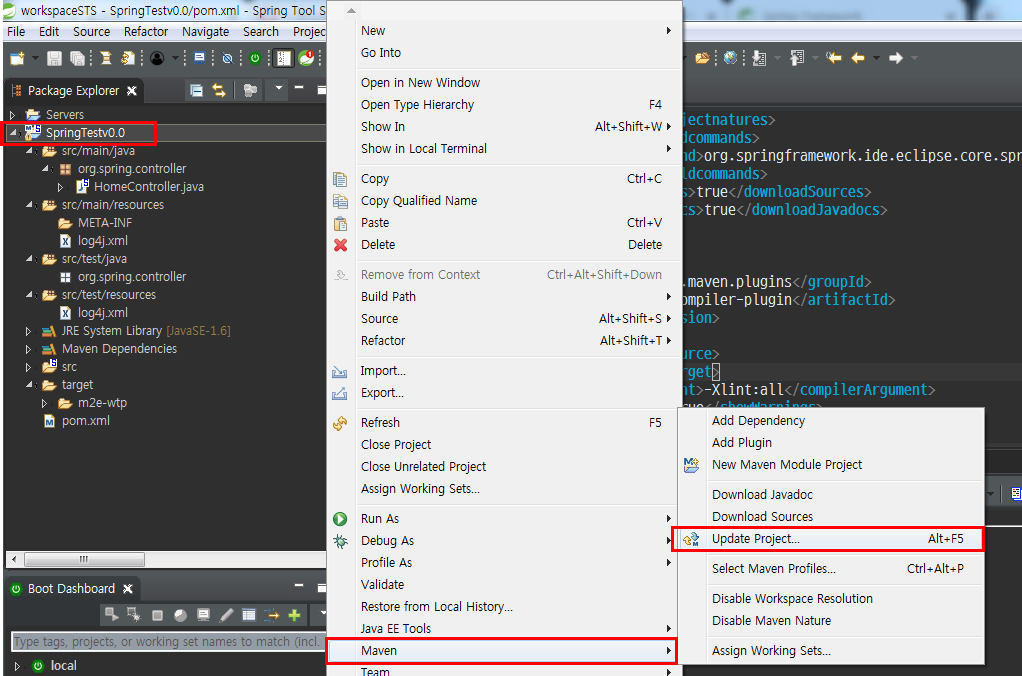Choose Delete in the context menu
1022x676 pixels.
click(x=503, y=245)
